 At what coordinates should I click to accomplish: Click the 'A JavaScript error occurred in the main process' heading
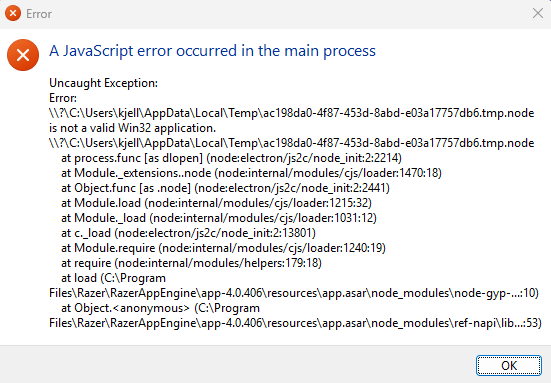click(212, 51)
